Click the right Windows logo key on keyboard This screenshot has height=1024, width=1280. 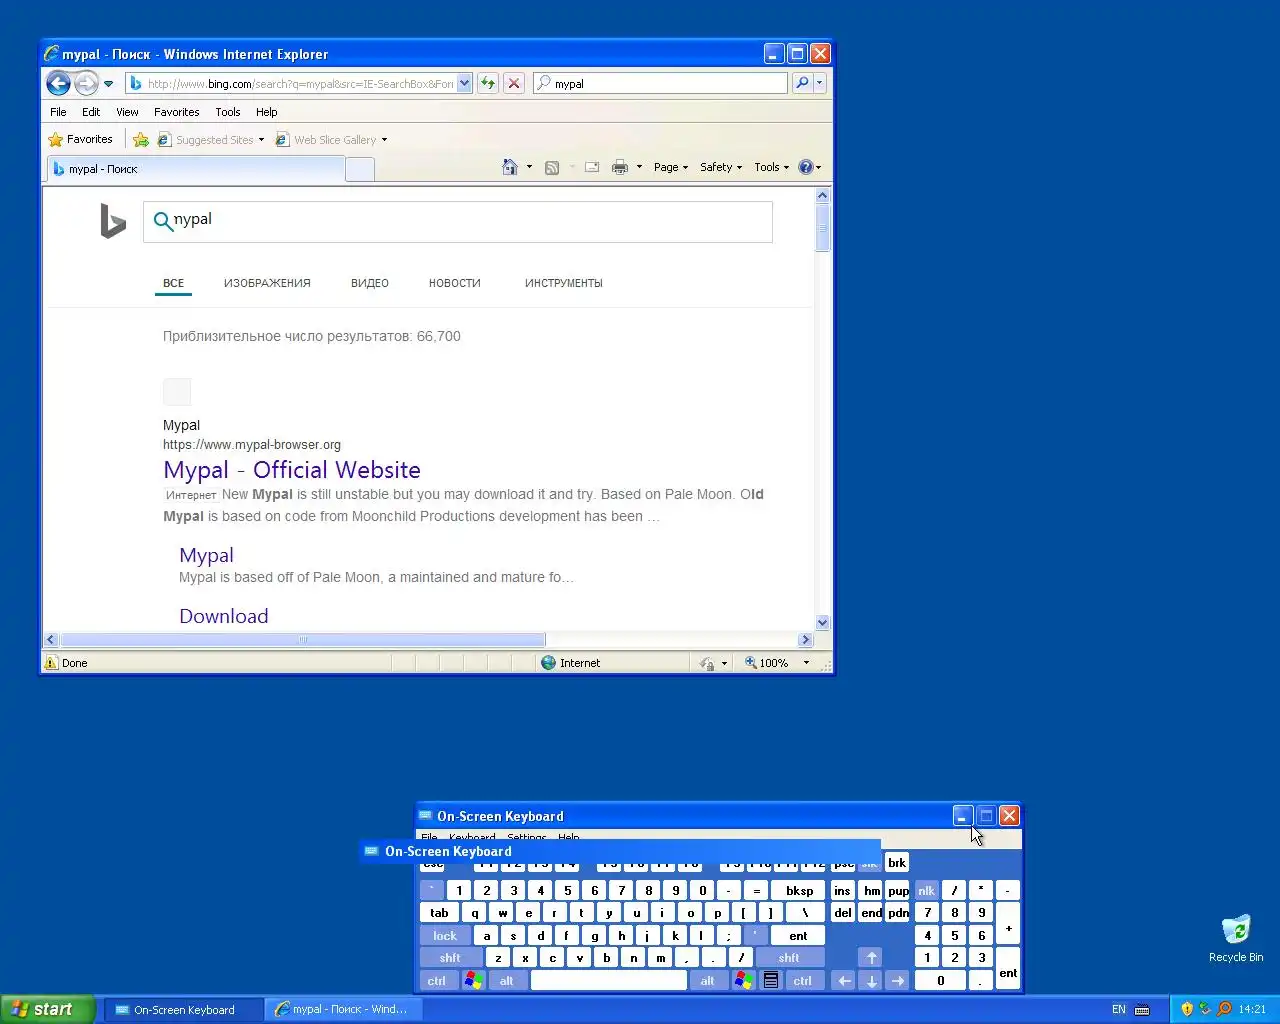743,980
